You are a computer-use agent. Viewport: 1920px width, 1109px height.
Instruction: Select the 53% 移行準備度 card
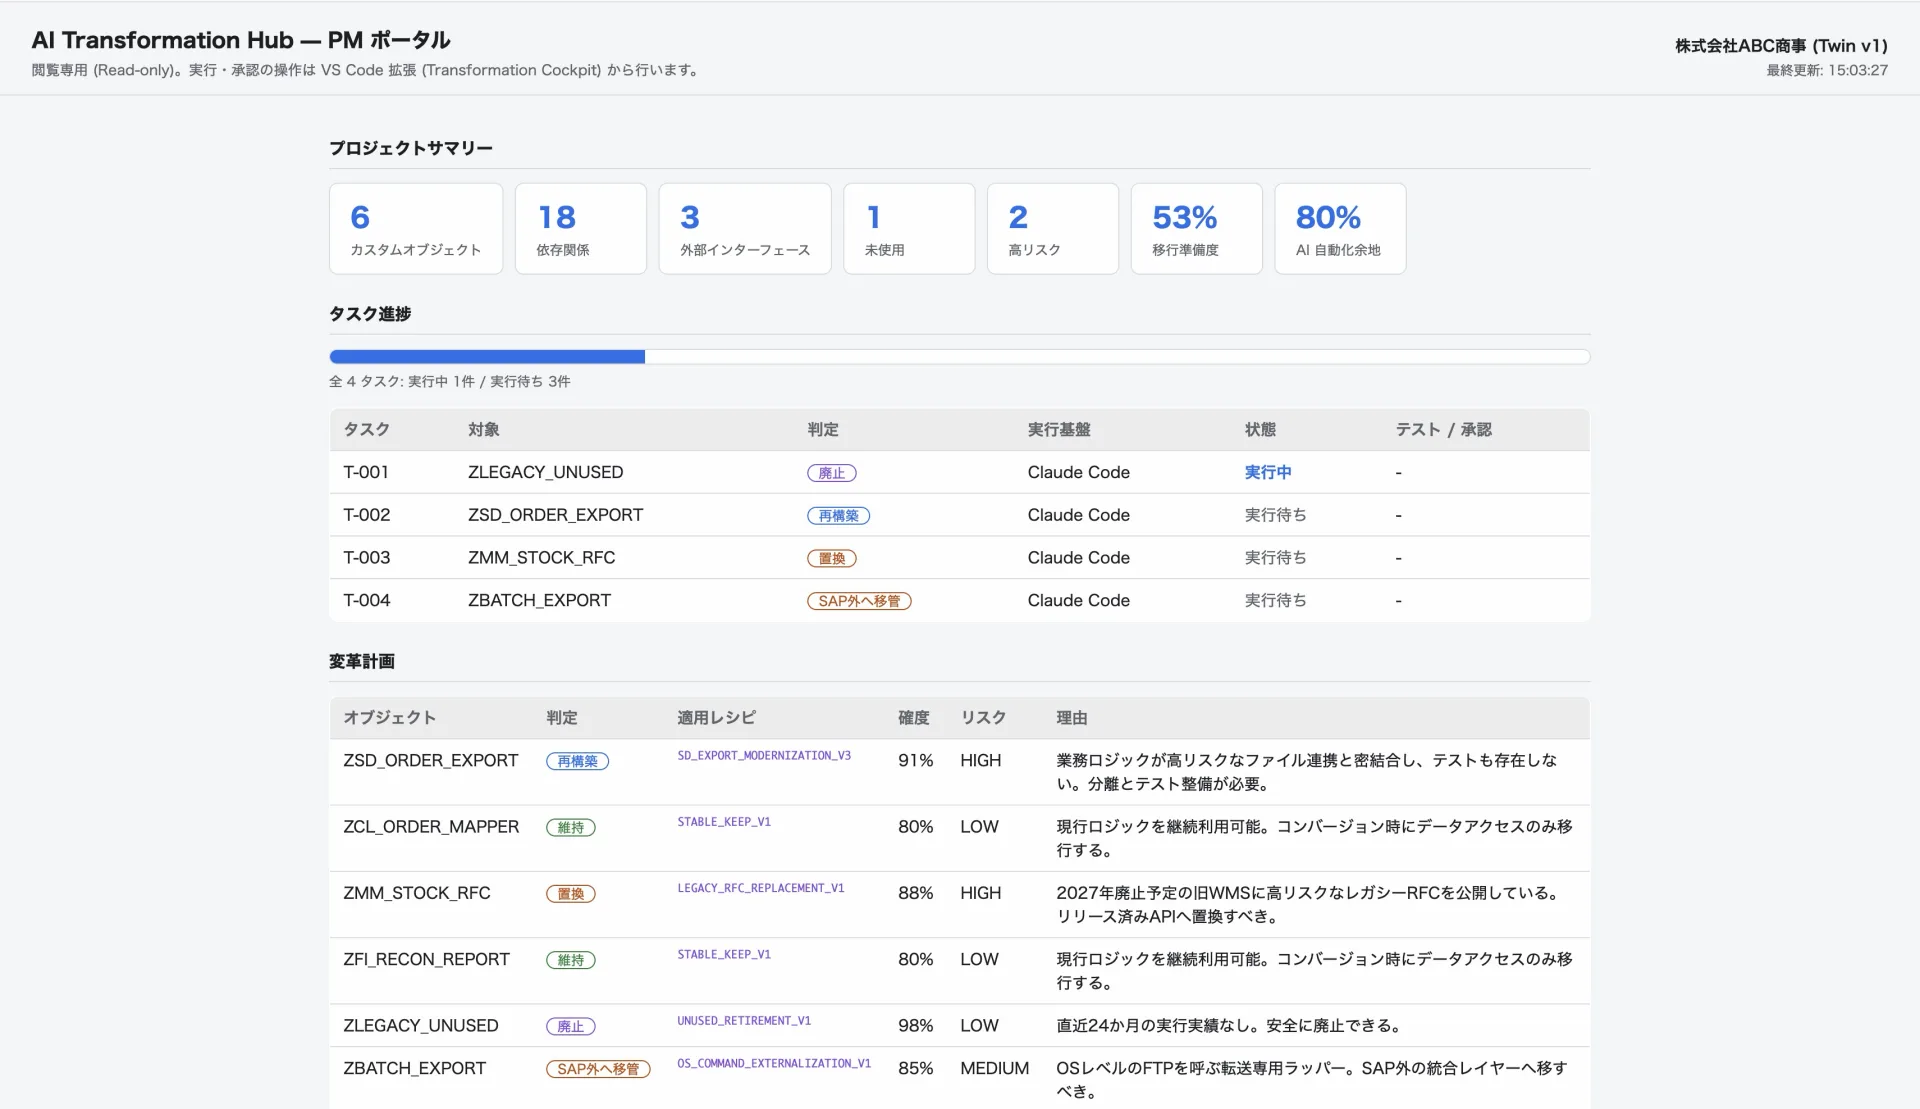point(1197,228)
